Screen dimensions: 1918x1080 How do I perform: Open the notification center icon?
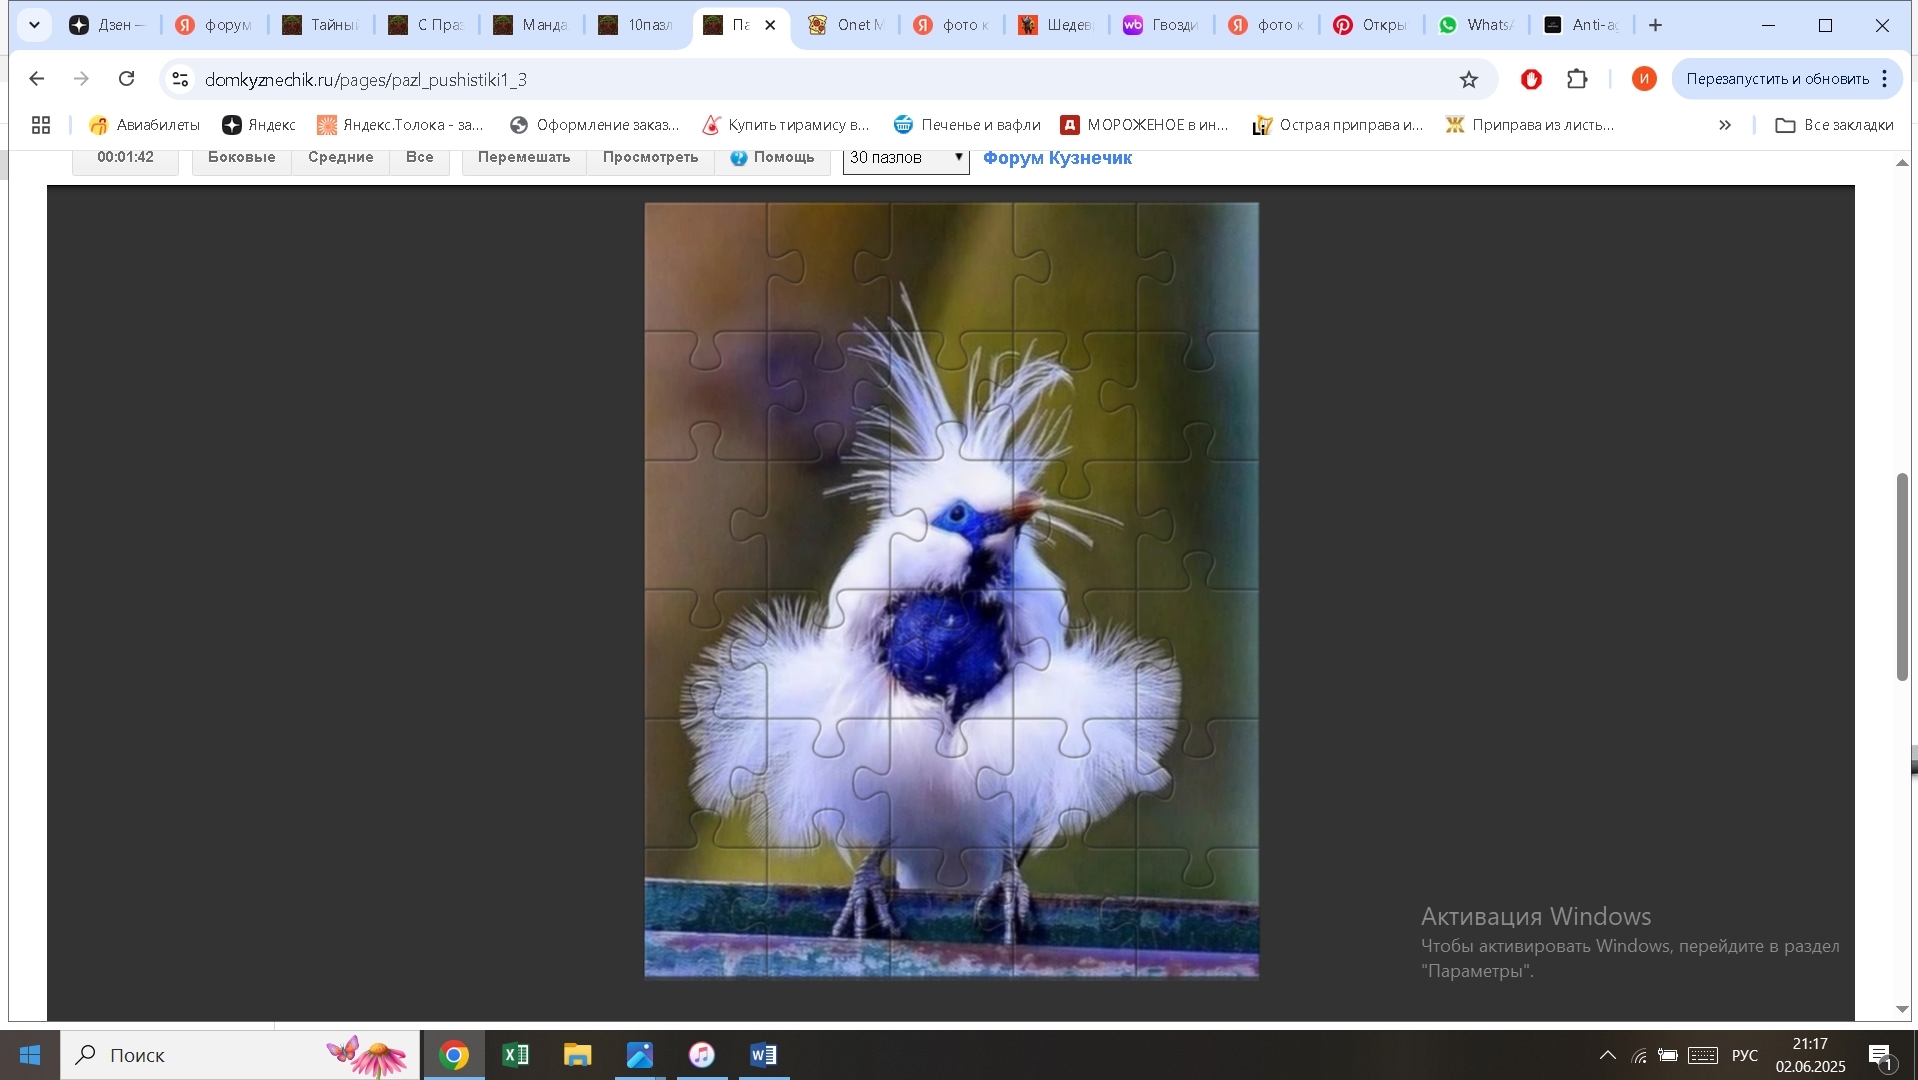coord(1881,1056)
